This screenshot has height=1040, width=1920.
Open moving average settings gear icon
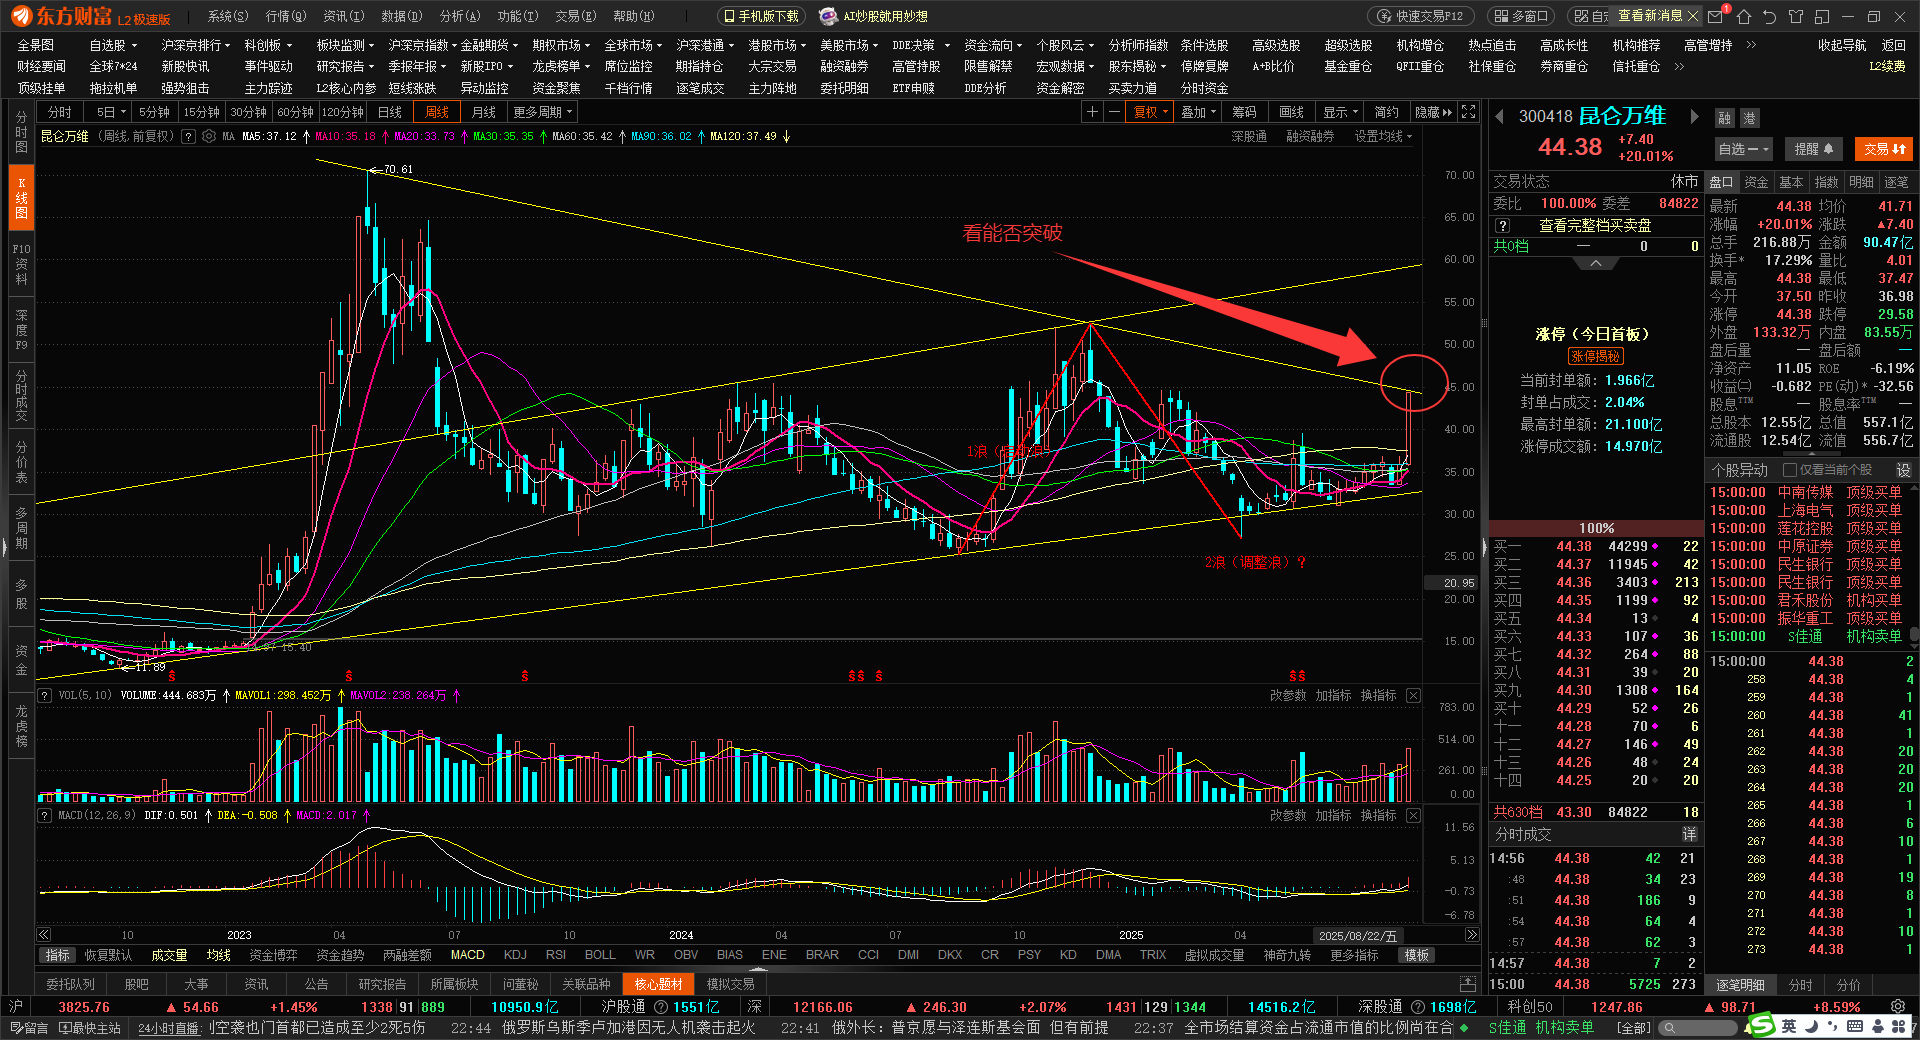coord(209,137)
